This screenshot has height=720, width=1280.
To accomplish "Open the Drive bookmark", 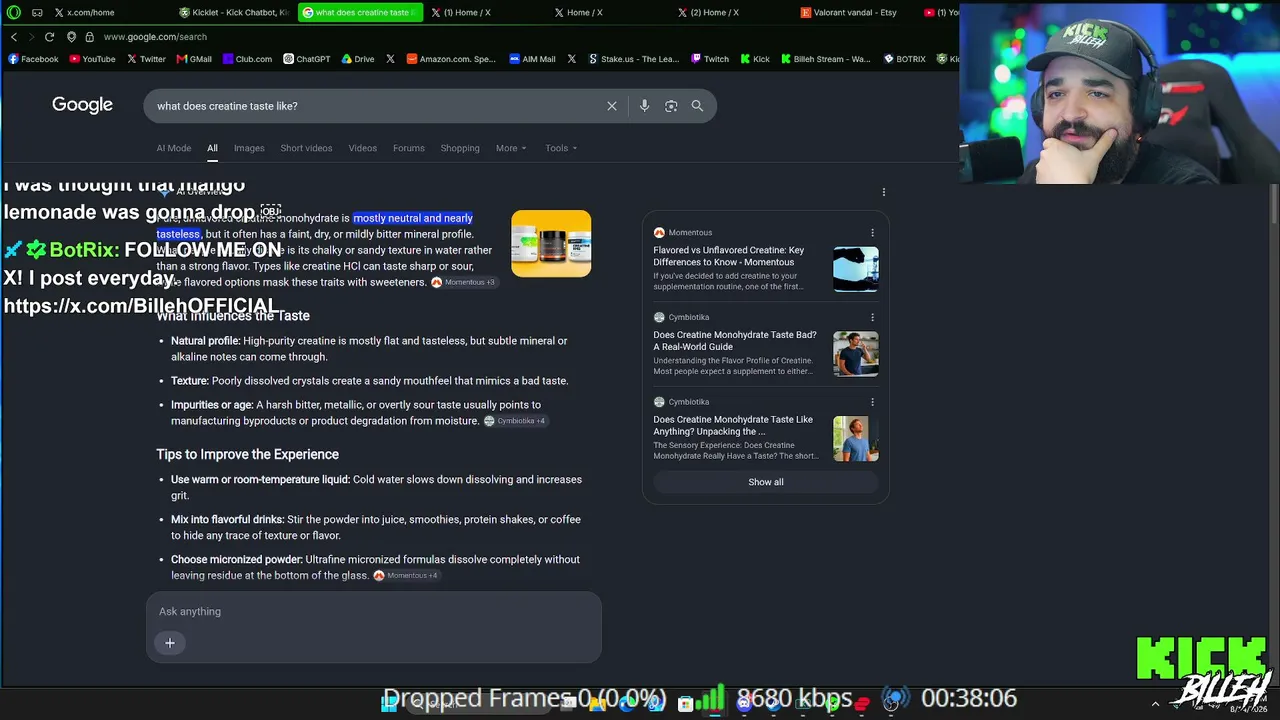I will tap(358, 59).
